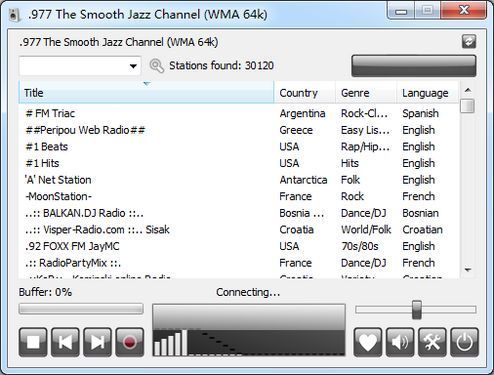Sort by the Genre column header
Screen dimensions: 494x375
click(x=366, y=93)
